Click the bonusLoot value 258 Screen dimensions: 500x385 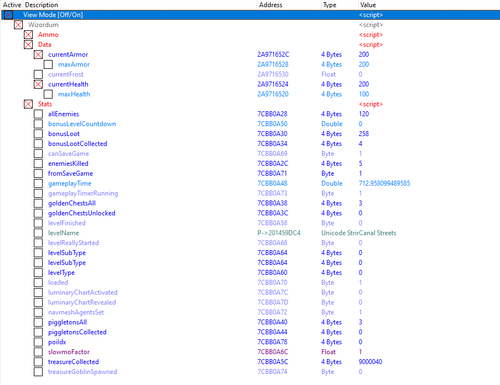point(364,134)
